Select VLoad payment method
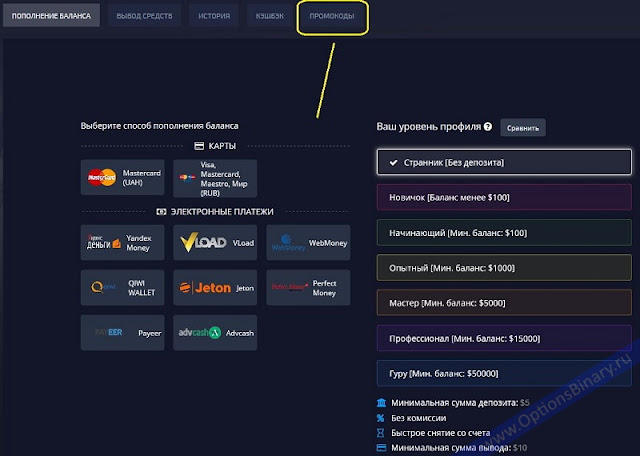The height and width of the screenshot is (456, 640). 215,242
